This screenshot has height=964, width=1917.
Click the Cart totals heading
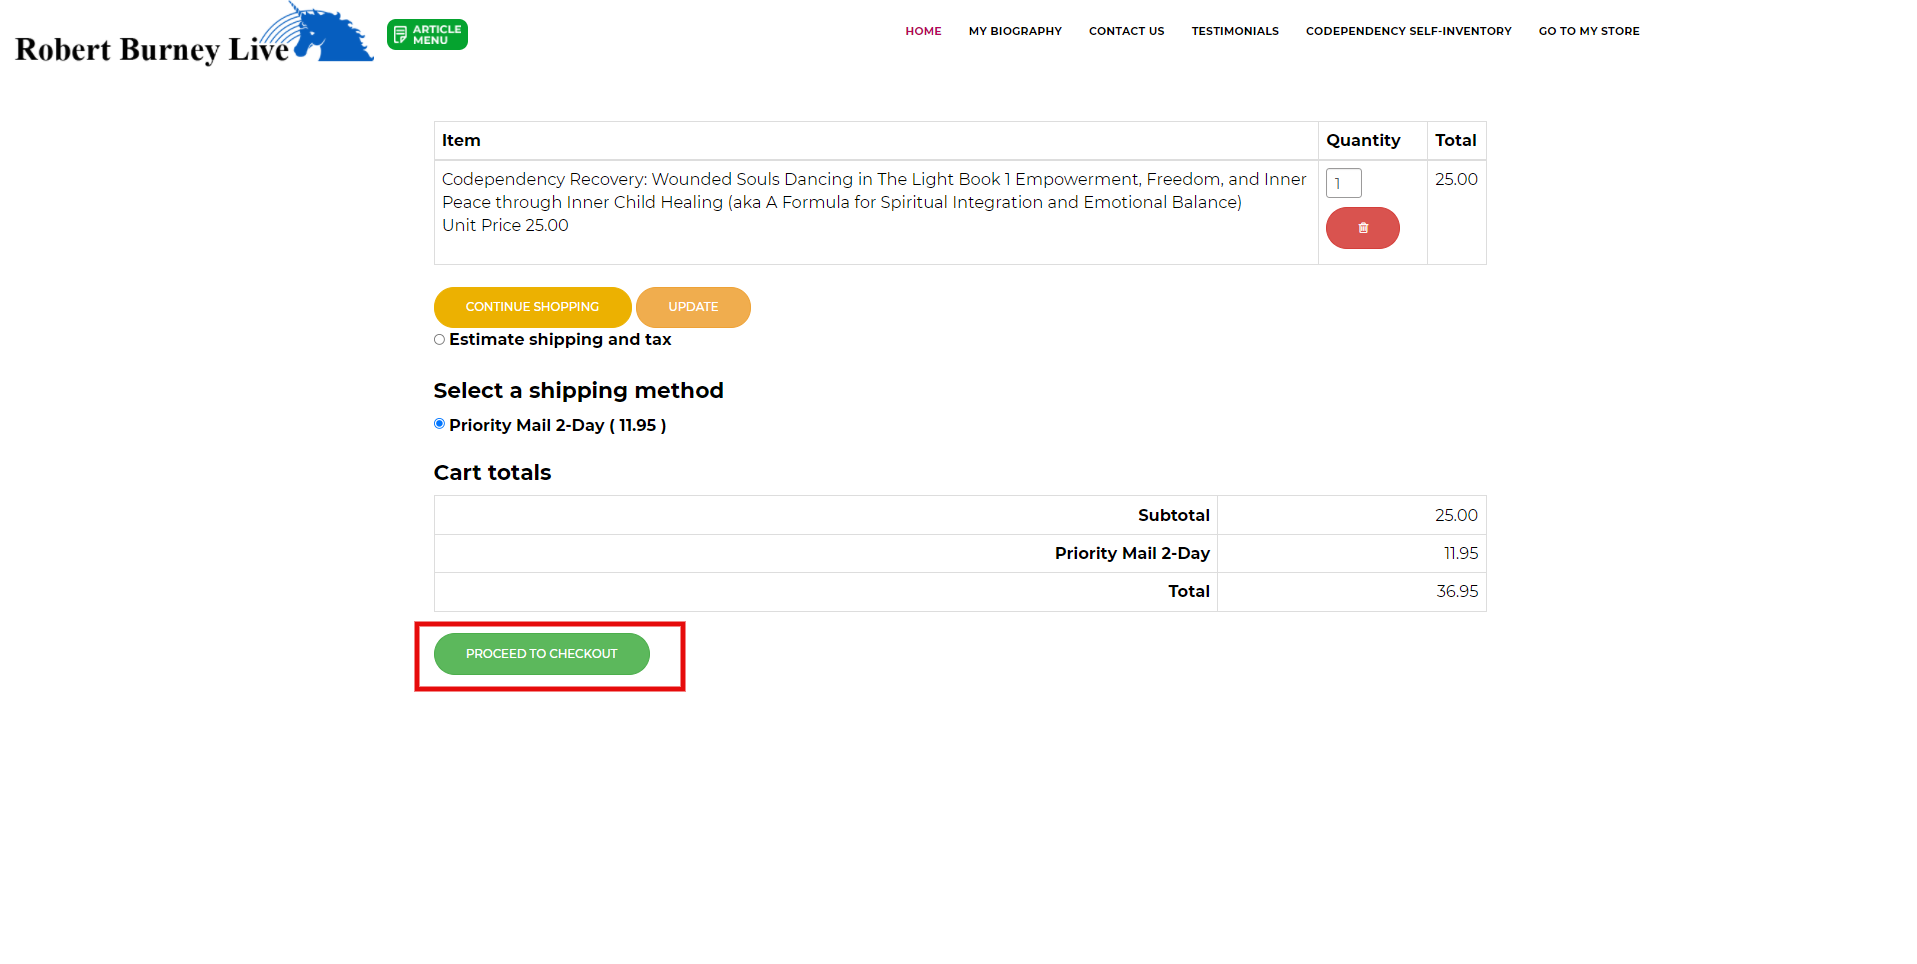pyautogui.click(x=492, y=473)
